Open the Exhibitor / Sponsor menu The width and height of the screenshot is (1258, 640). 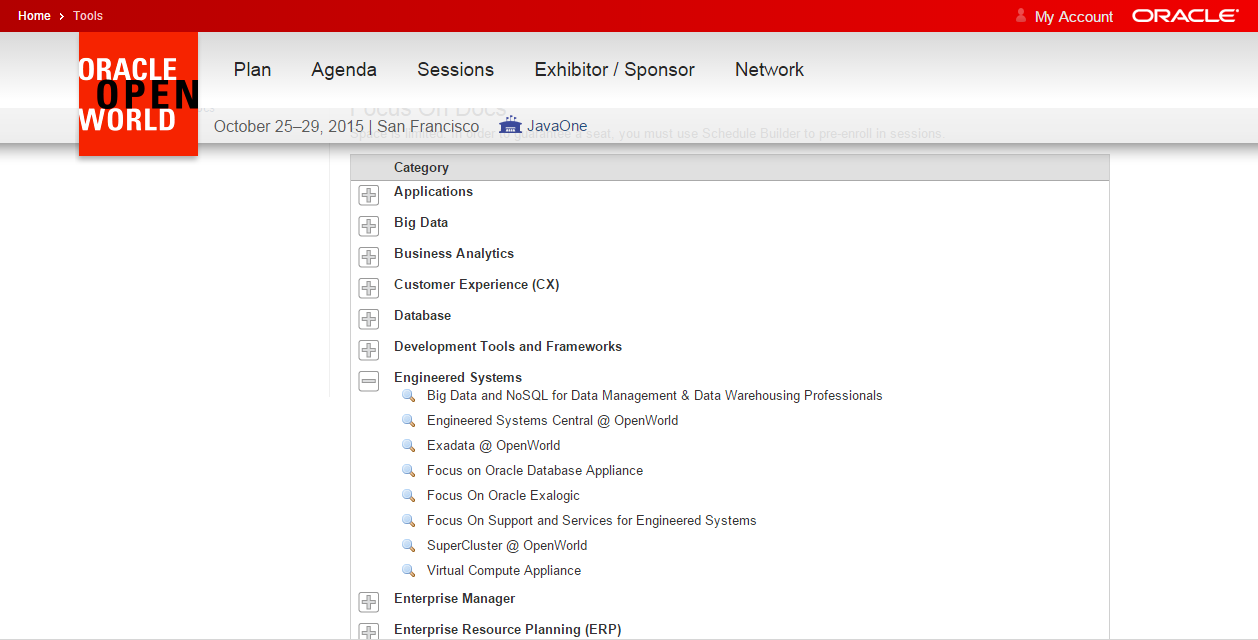615,69
